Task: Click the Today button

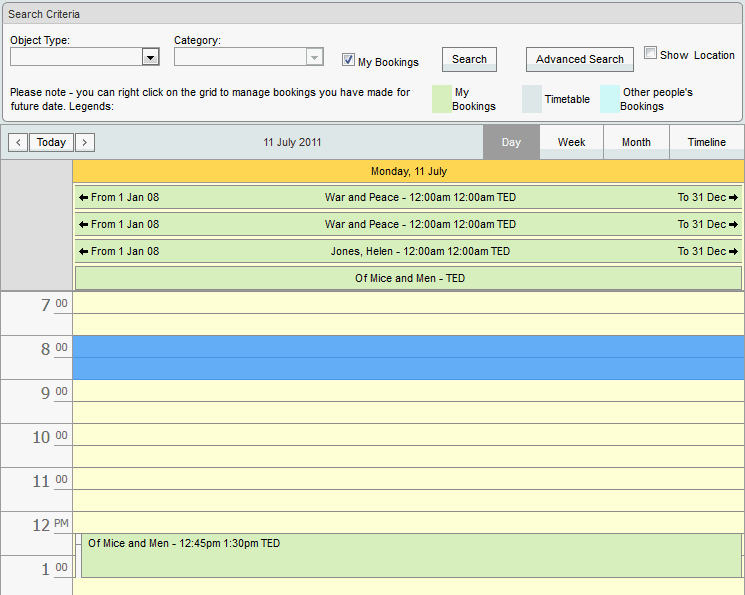Action: coord(51,142)
